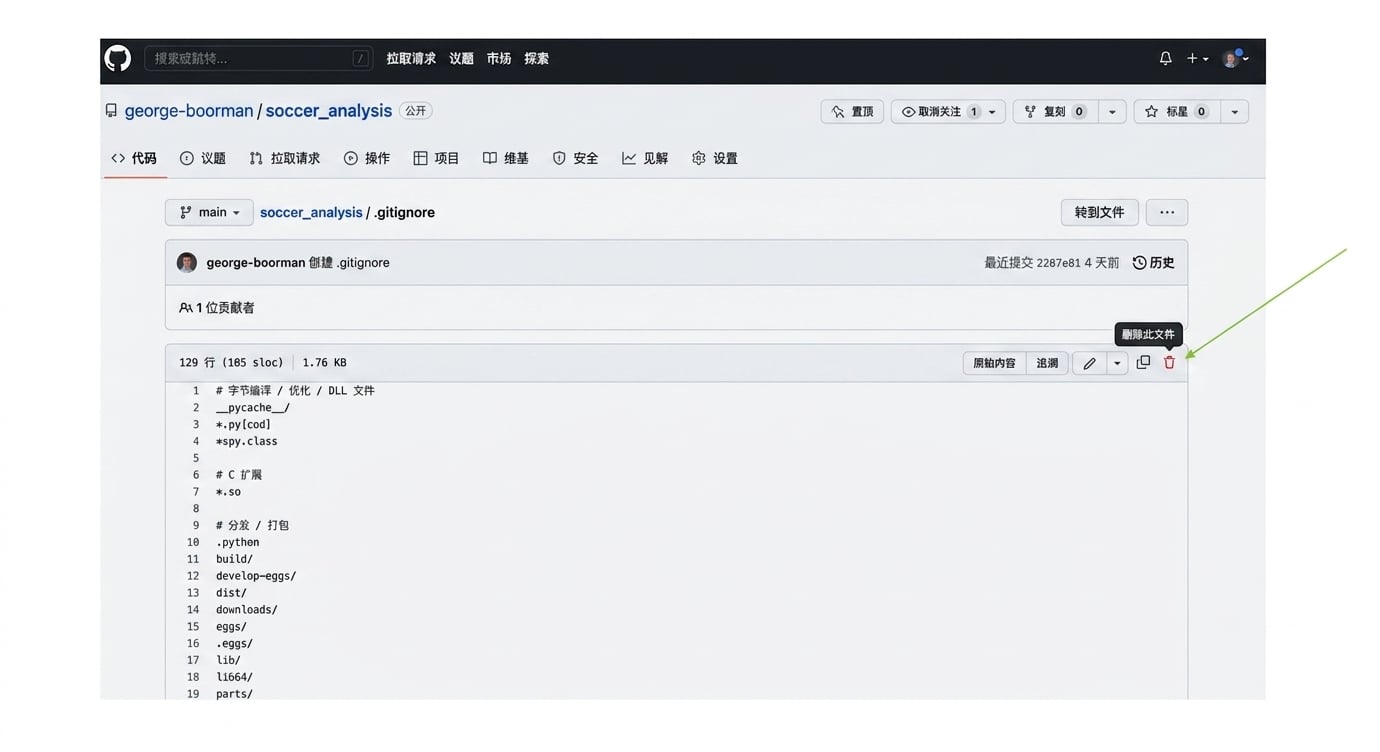The height and width of the screenshot is (752, 1380).
Task: Click the downloads/ line
Action: (x=246, y=610)
